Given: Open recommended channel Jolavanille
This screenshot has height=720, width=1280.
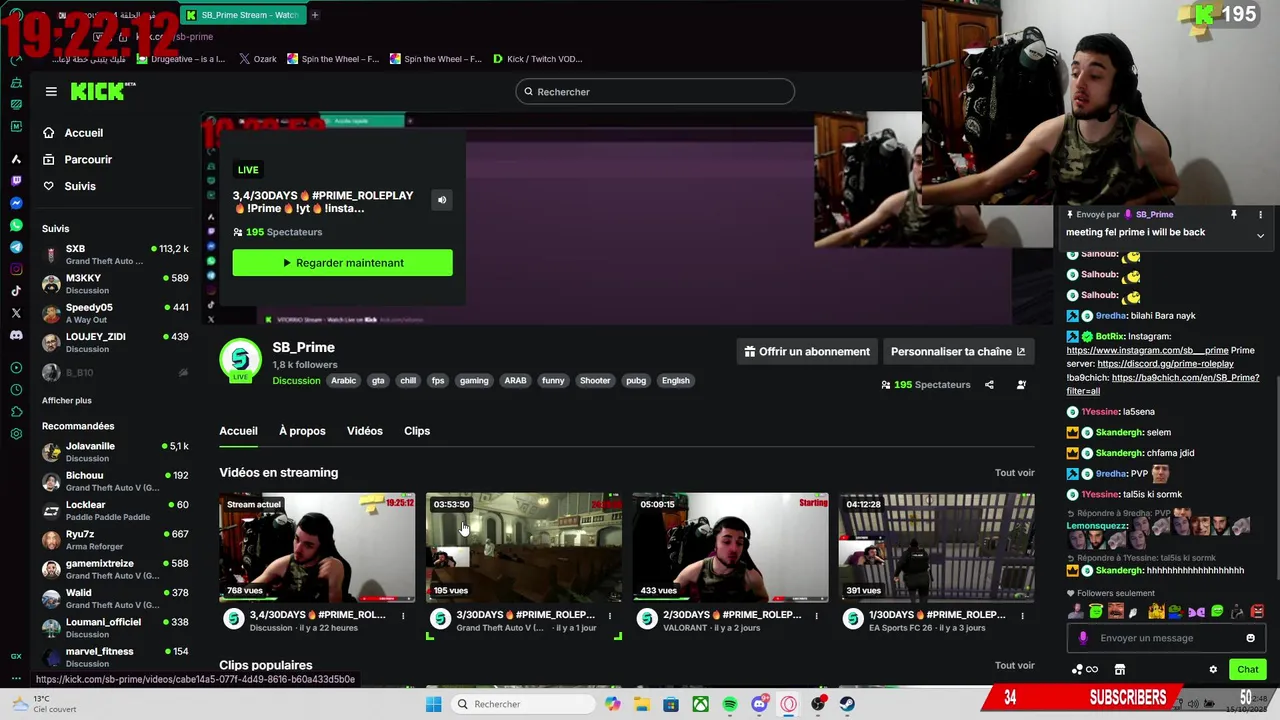Looking at the screenshot, I should (115, 452).
